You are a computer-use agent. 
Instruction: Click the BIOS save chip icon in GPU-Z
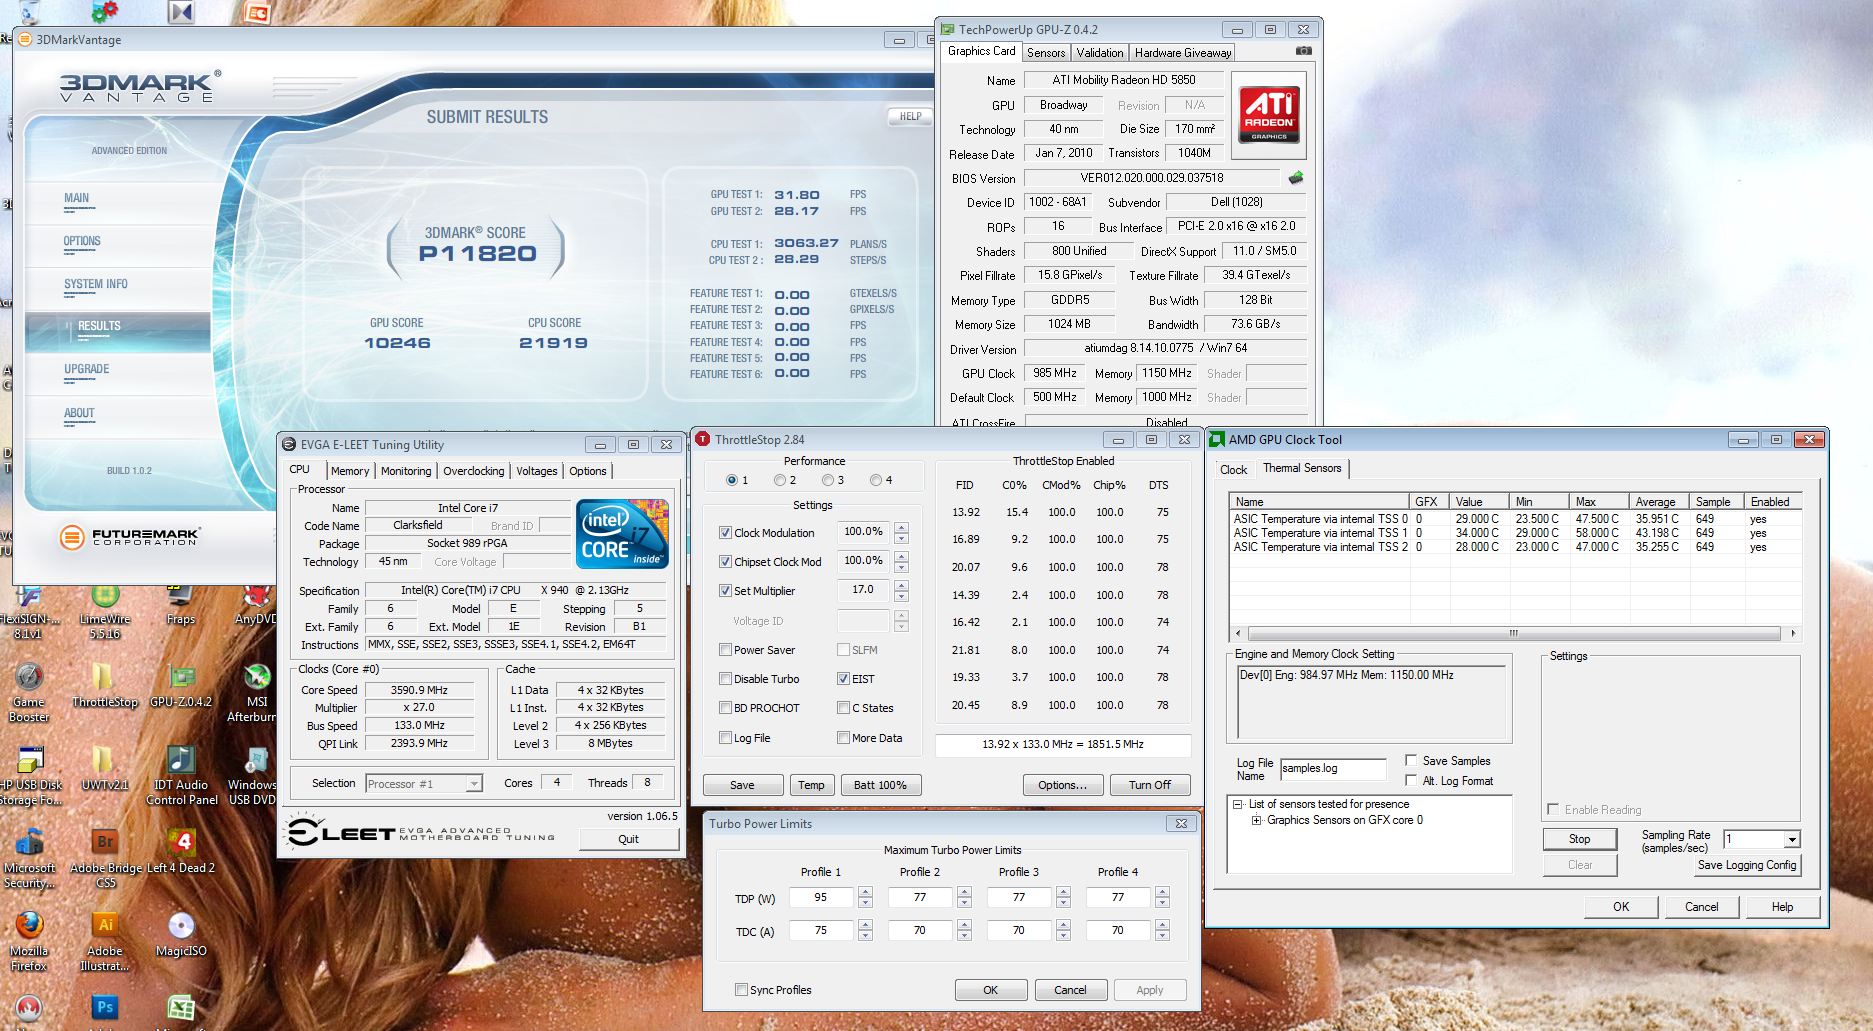point(1296,178)
